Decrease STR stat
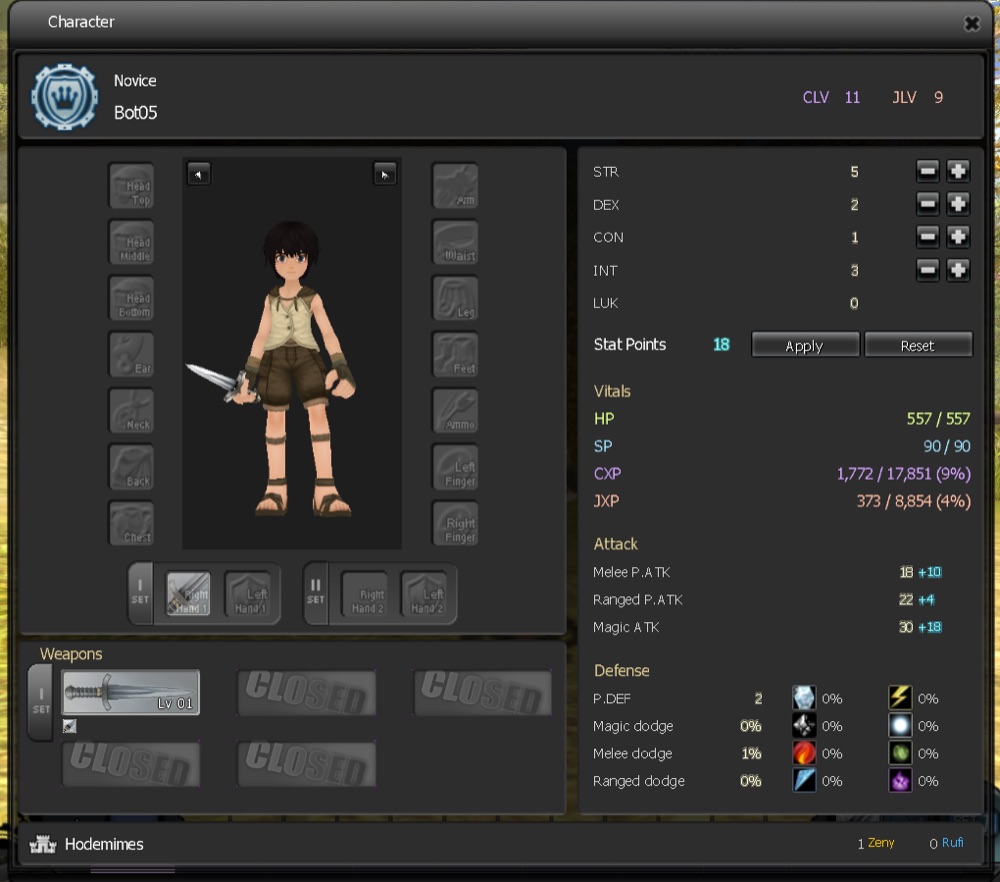Viewport: 1000px width, 882px height. pyautogui.click(x=927, y=171)
